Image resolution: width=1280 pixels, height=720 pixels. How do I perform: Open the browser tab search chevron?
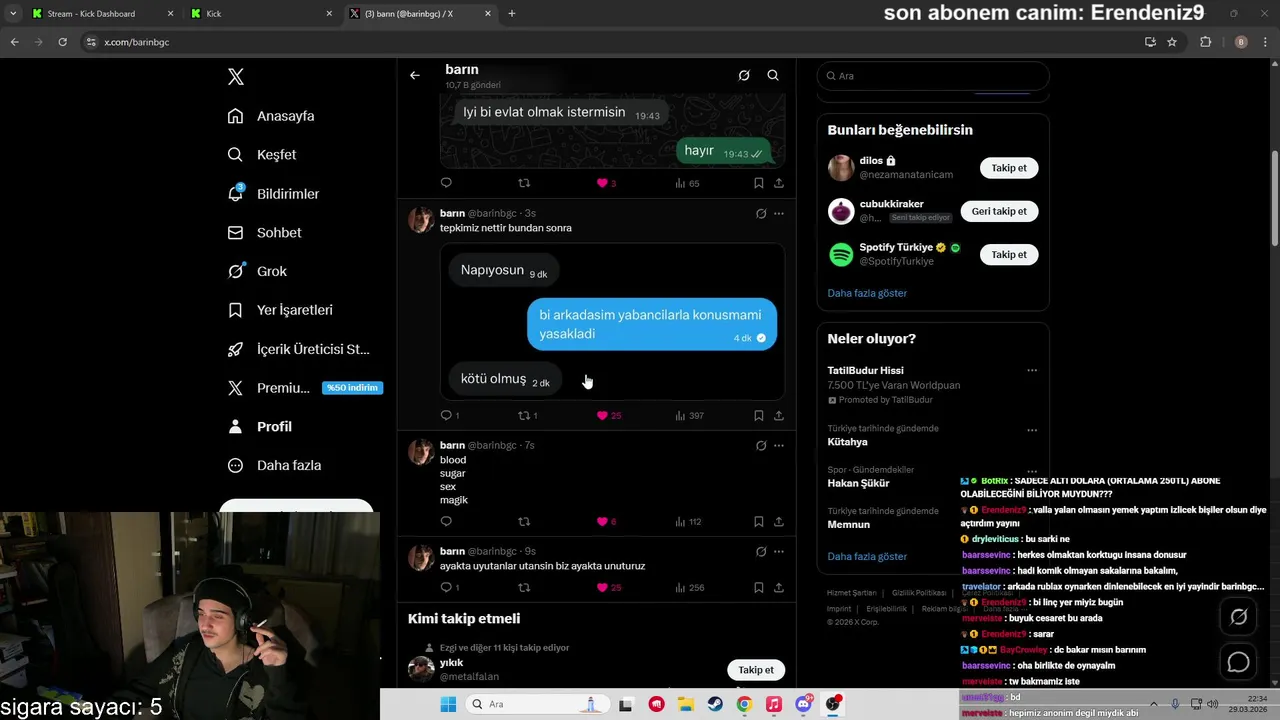click(13, 14)
